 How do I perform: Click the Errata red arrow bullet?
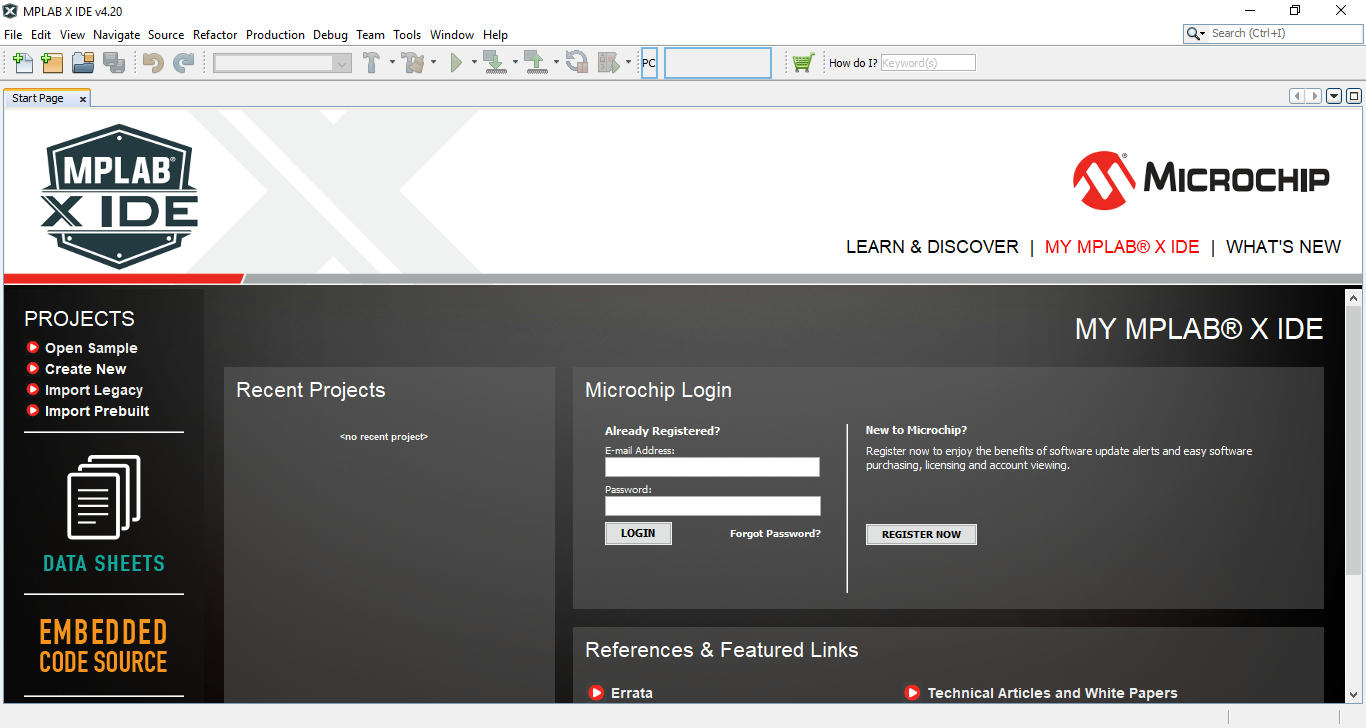[x=596, y=692]
